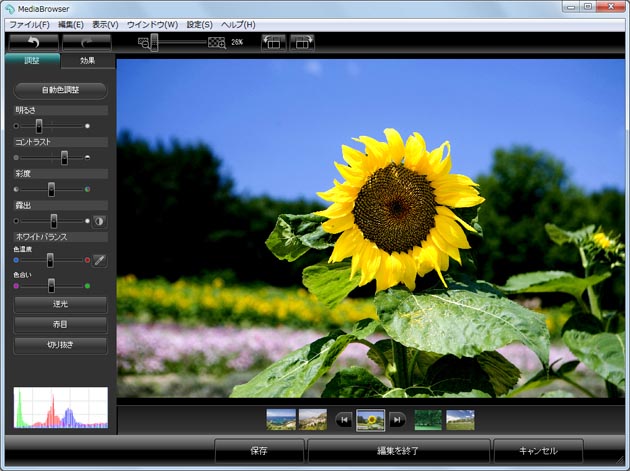Image resolution: width=630 pixels, height=471 pixels.
Task: Click the zoom in magnifier icon
Action: [217, 43]
